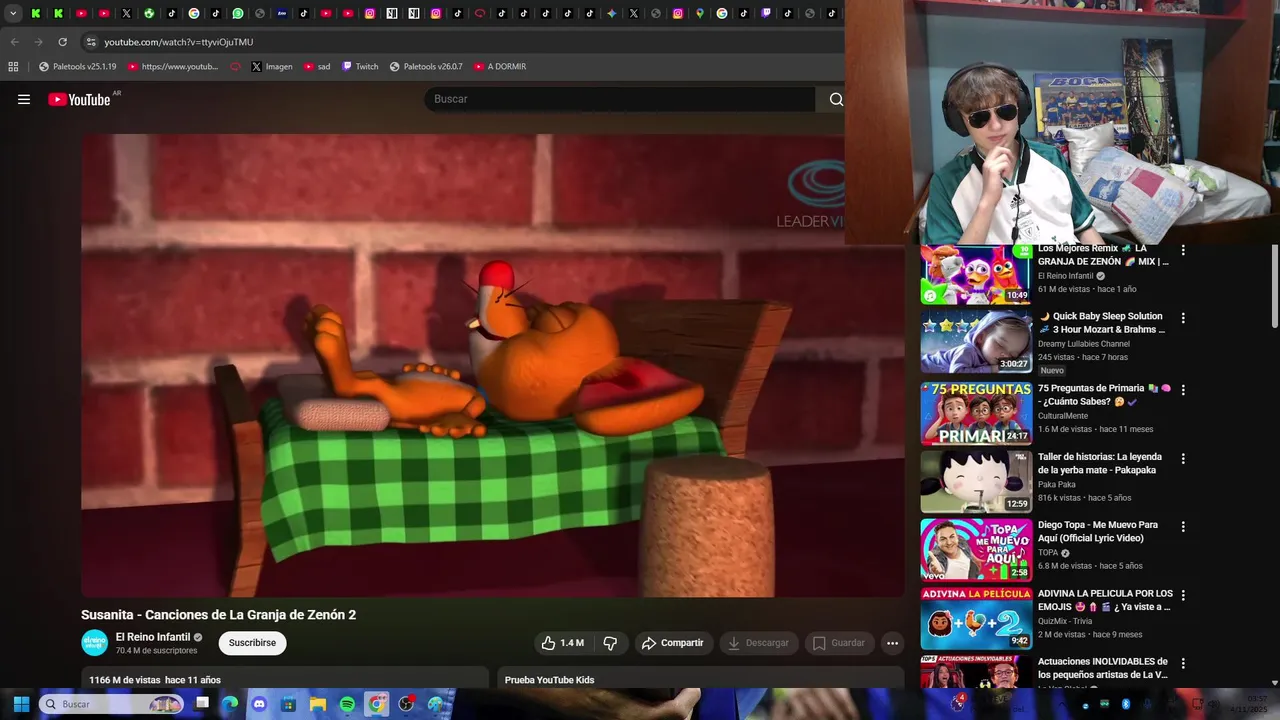Image resolution: width=1280 pixels, height=720 pixels.
Task: Open the https://www.youtub... bookmark
Action: tap(173, 66)
